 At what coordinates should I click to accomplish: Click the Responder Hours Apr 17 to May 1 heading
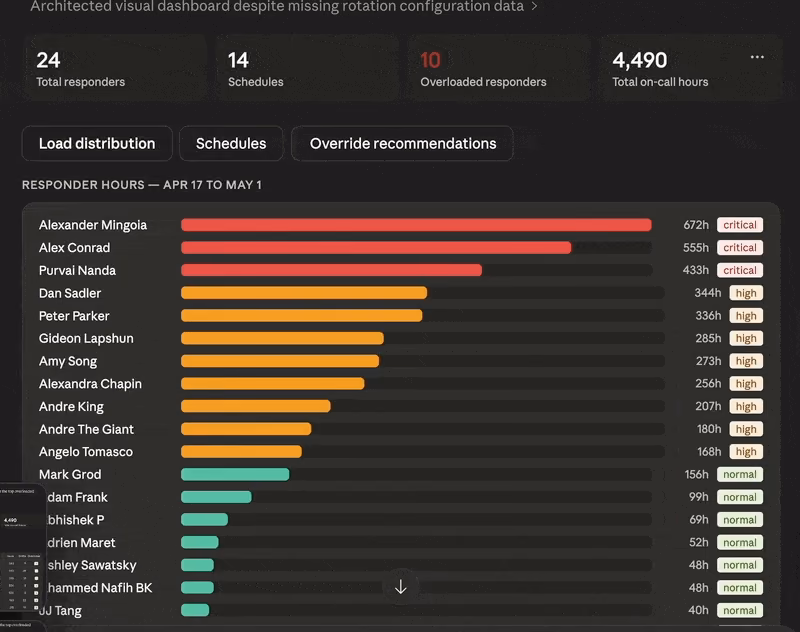point(142,185)
